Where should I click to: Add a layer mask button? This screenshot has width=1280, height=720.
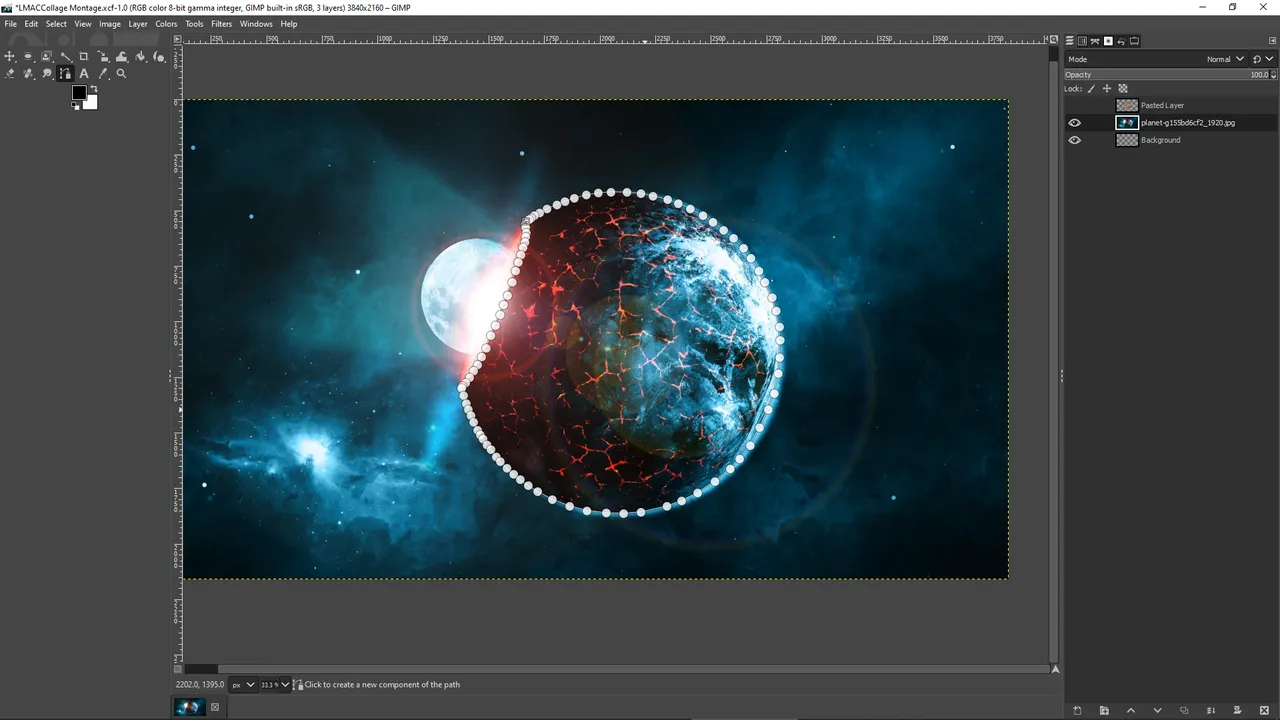tap(1237, 710)
